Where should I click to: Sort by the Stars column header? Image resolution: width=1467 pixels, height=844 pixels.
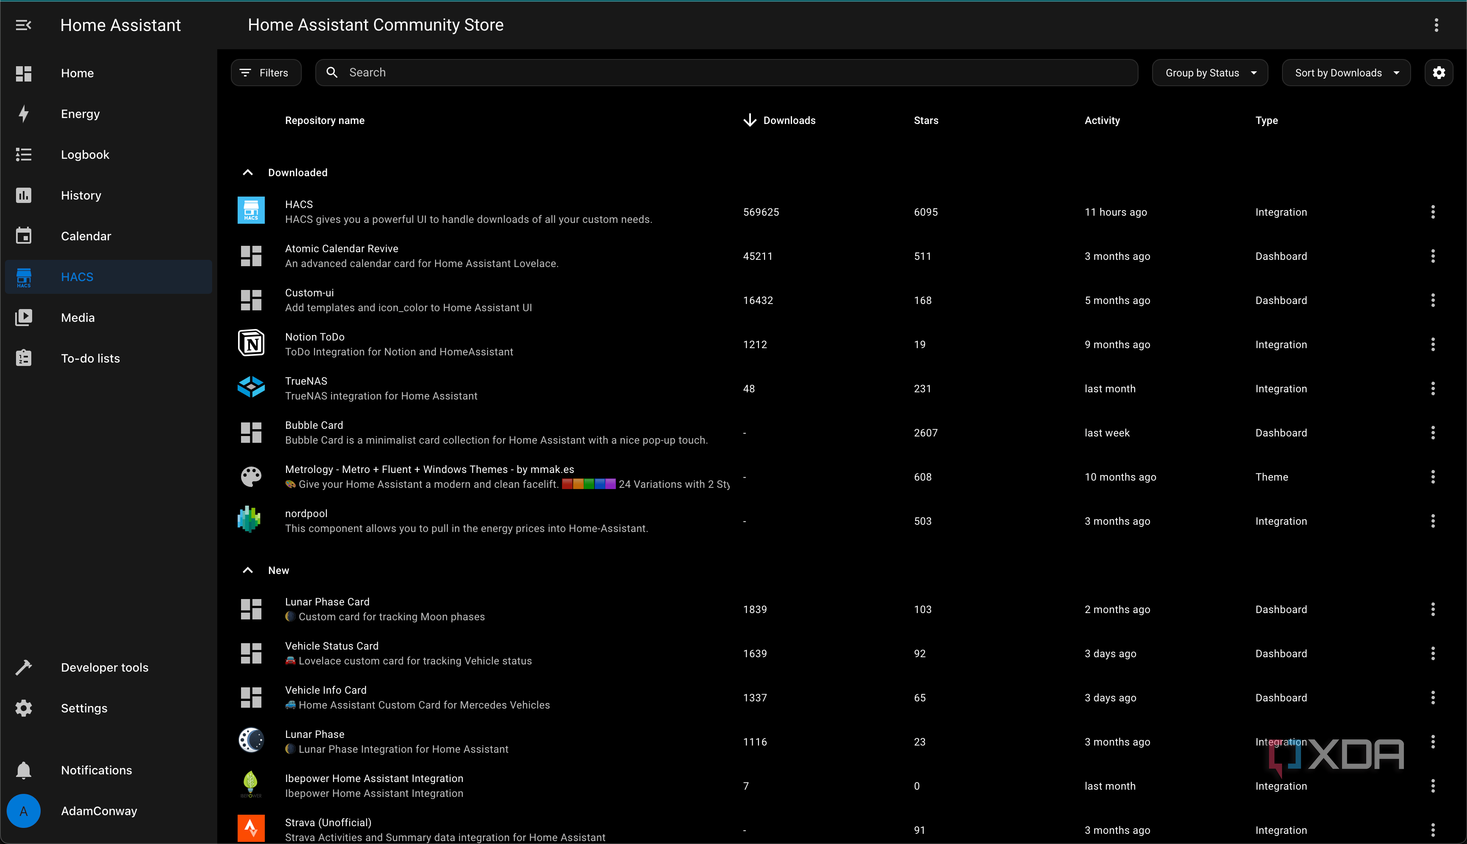pyautogui.click(x=926, y=121)
